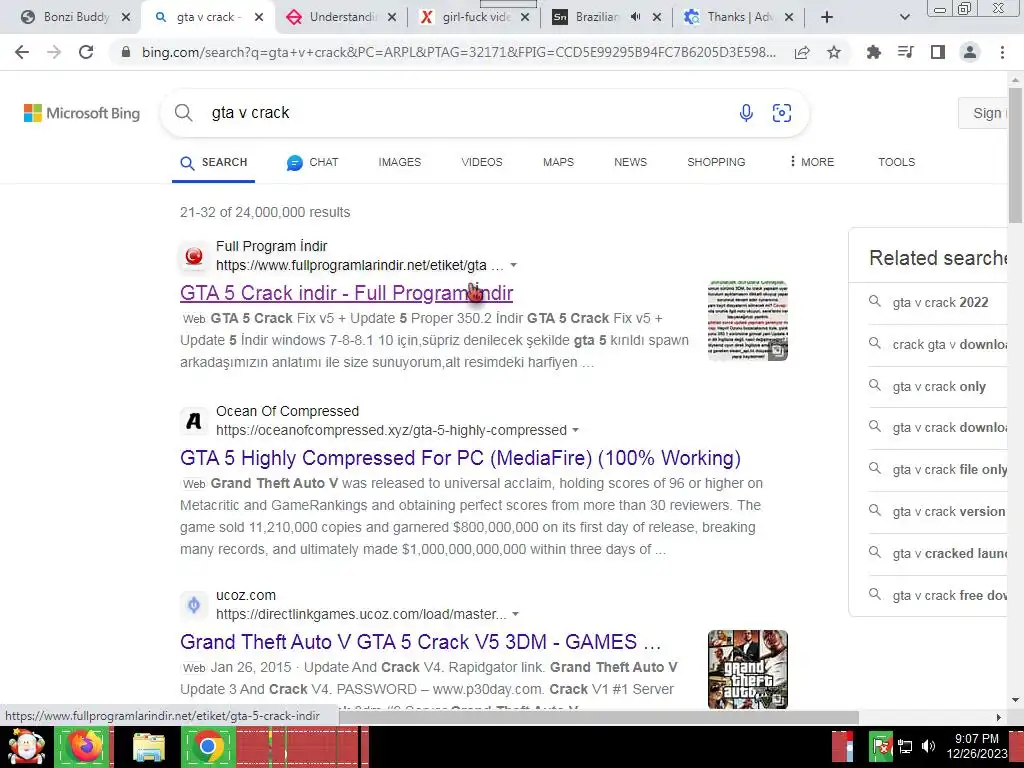The width and height of the screenshot is (1024, 768).
Task: Go back using the browser back arrow
Action: [x=22, y=52]
